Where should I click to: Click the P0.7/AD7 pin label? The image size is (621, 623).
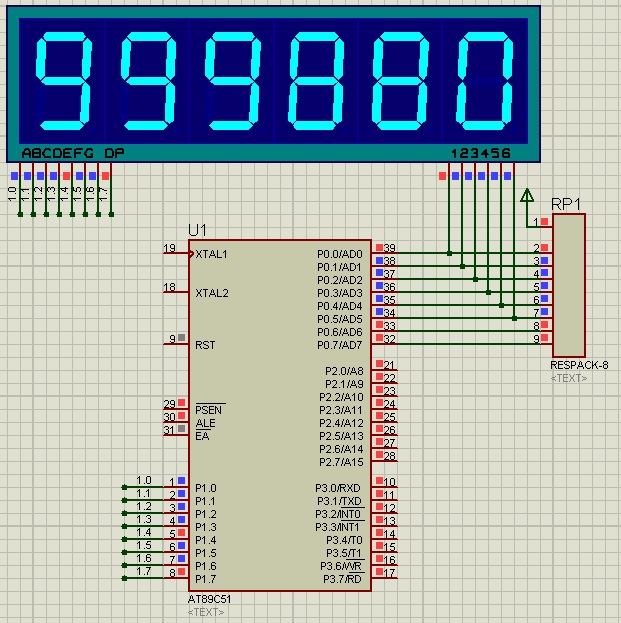(x=340, y=345)
